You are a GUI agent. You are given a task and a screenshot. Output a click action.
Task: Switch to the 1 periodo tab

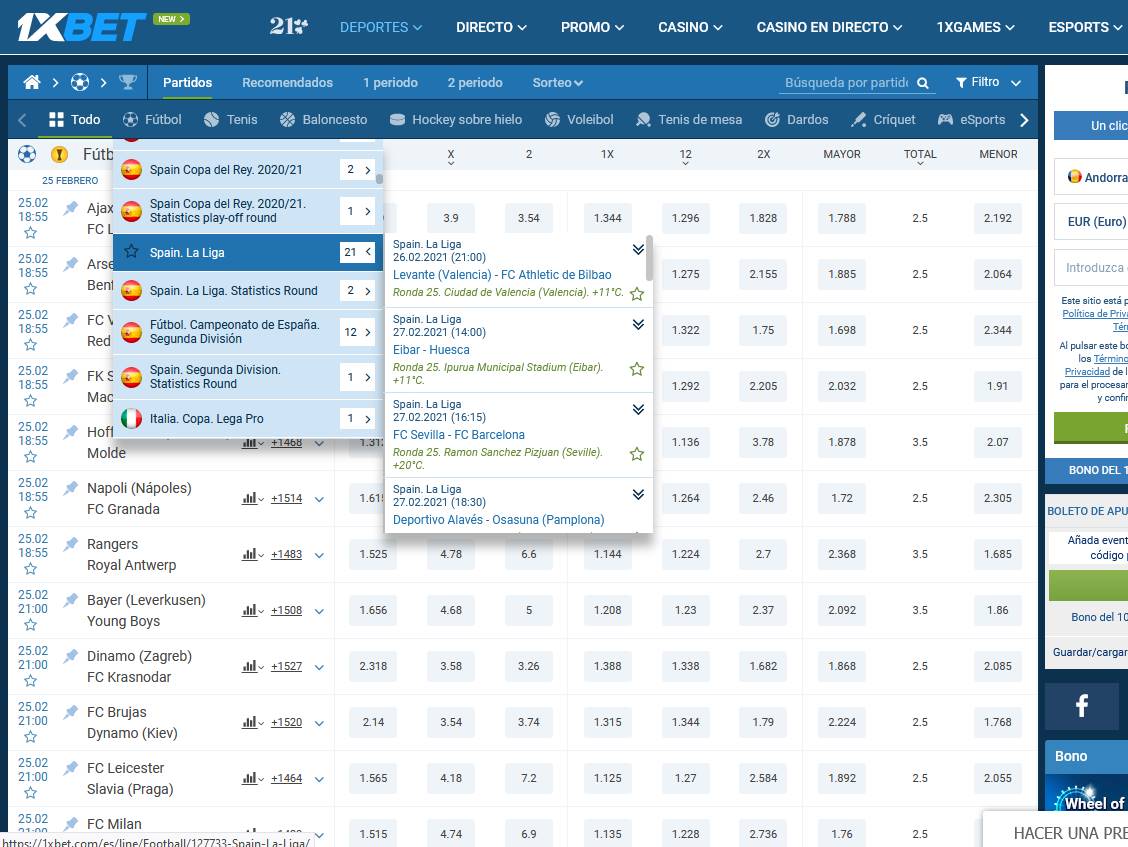pyautogui.click(x=390, y=83)
